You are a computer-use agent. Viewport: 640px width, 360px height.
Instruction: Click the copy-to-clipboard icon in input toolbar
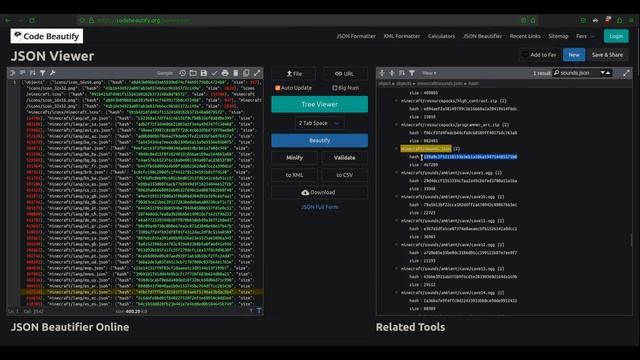point(246,73)
